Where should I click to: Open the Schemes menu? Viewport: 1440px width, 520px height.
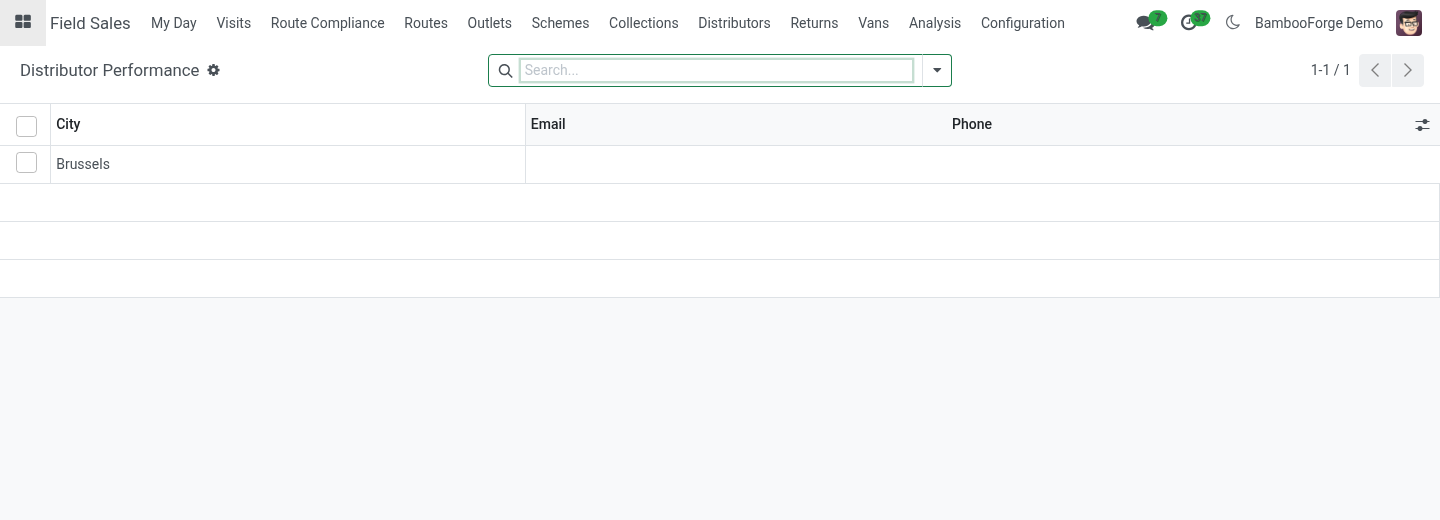coord(560,23)
